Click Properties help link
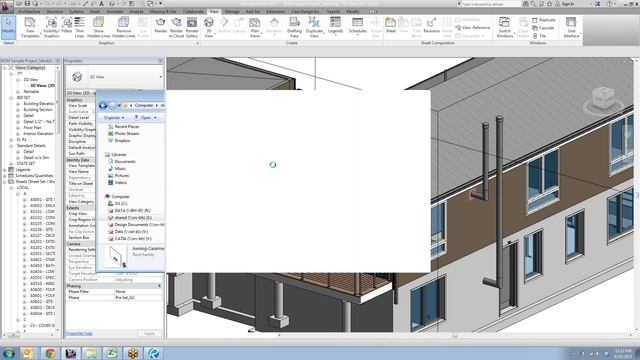This screenshot has height=360, width=640. (79, 333)
